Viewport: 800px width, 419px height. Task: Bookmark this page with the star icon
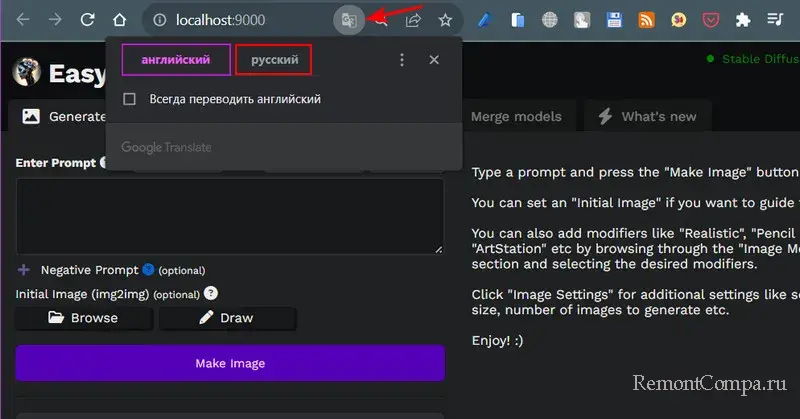446,19
